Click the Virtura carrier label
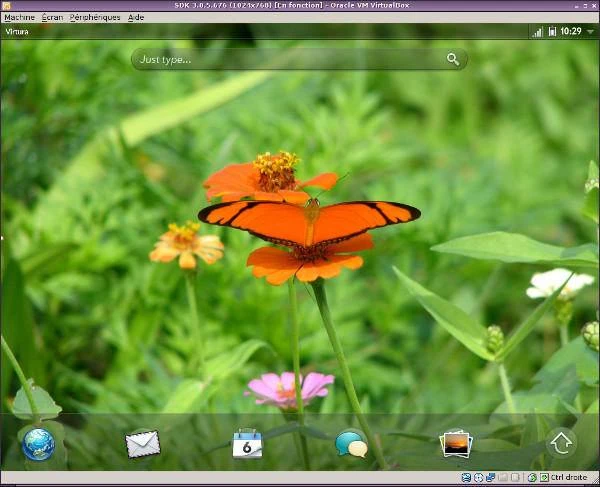 coord(17,32)
